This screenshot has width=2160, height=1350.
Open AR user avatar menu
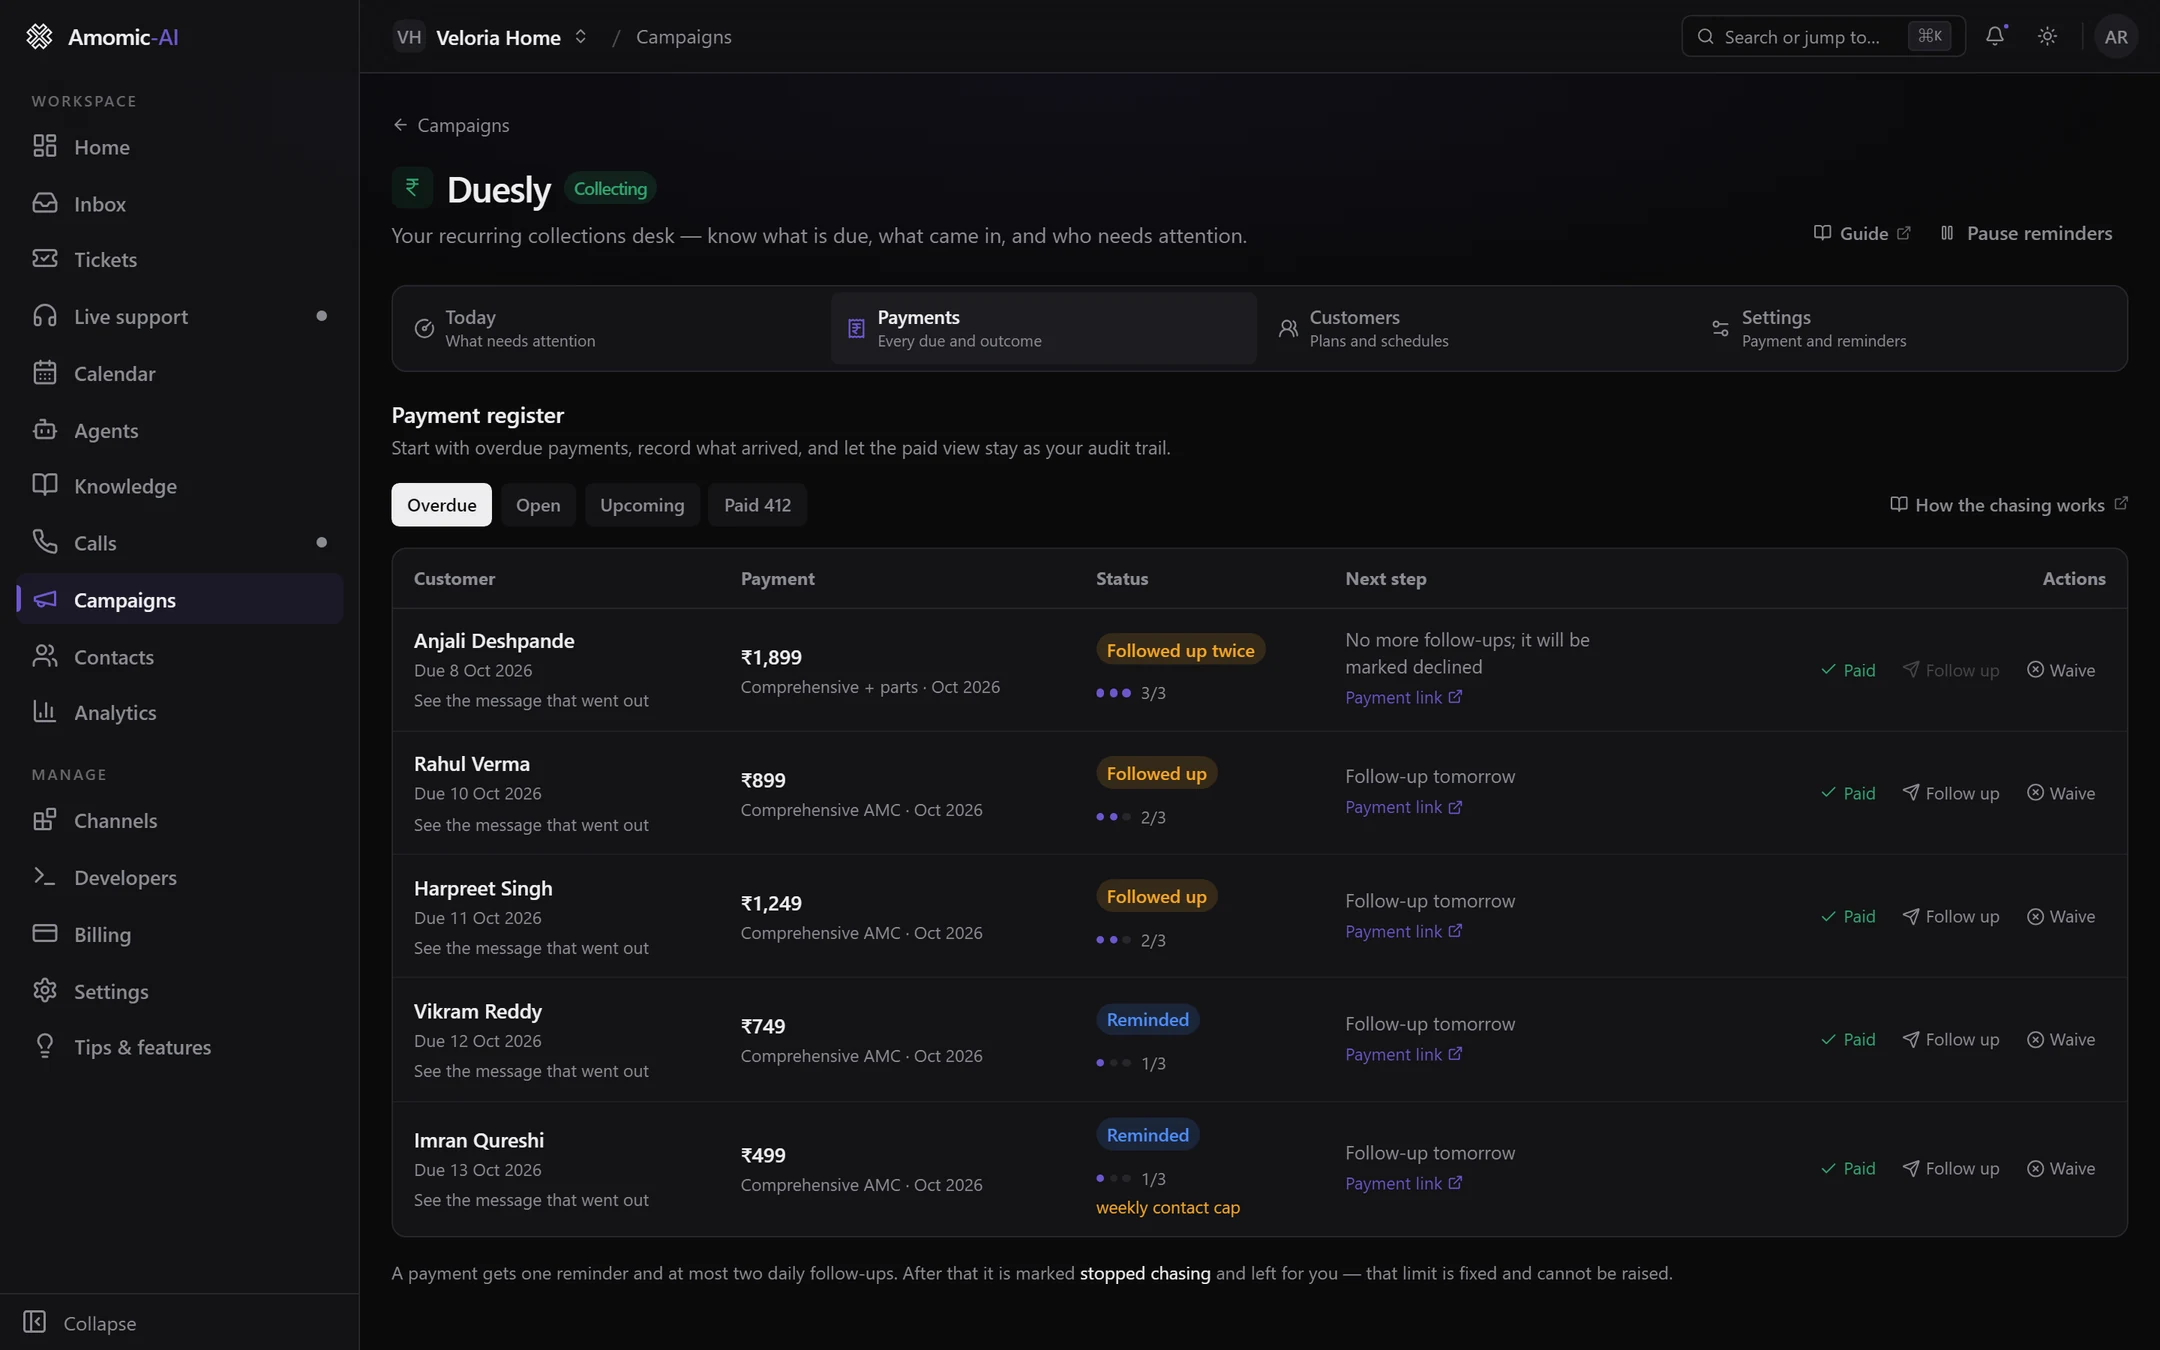2115,36
